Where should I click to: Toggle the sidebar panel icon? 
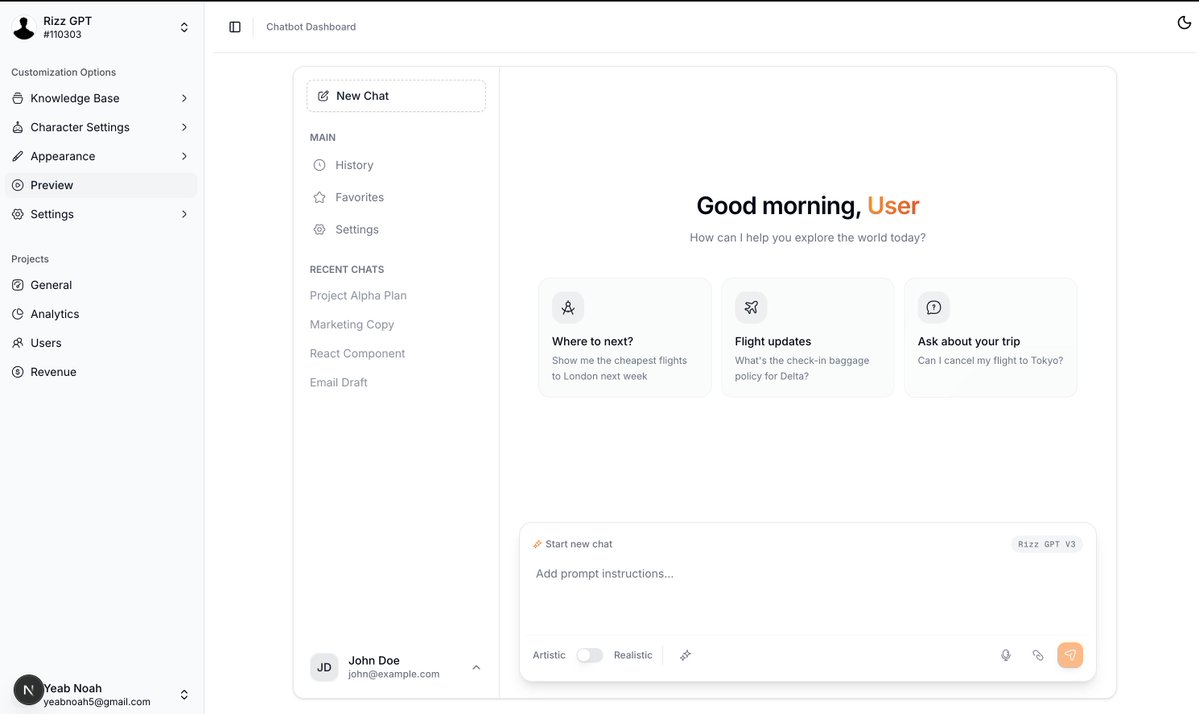point(235,27)
